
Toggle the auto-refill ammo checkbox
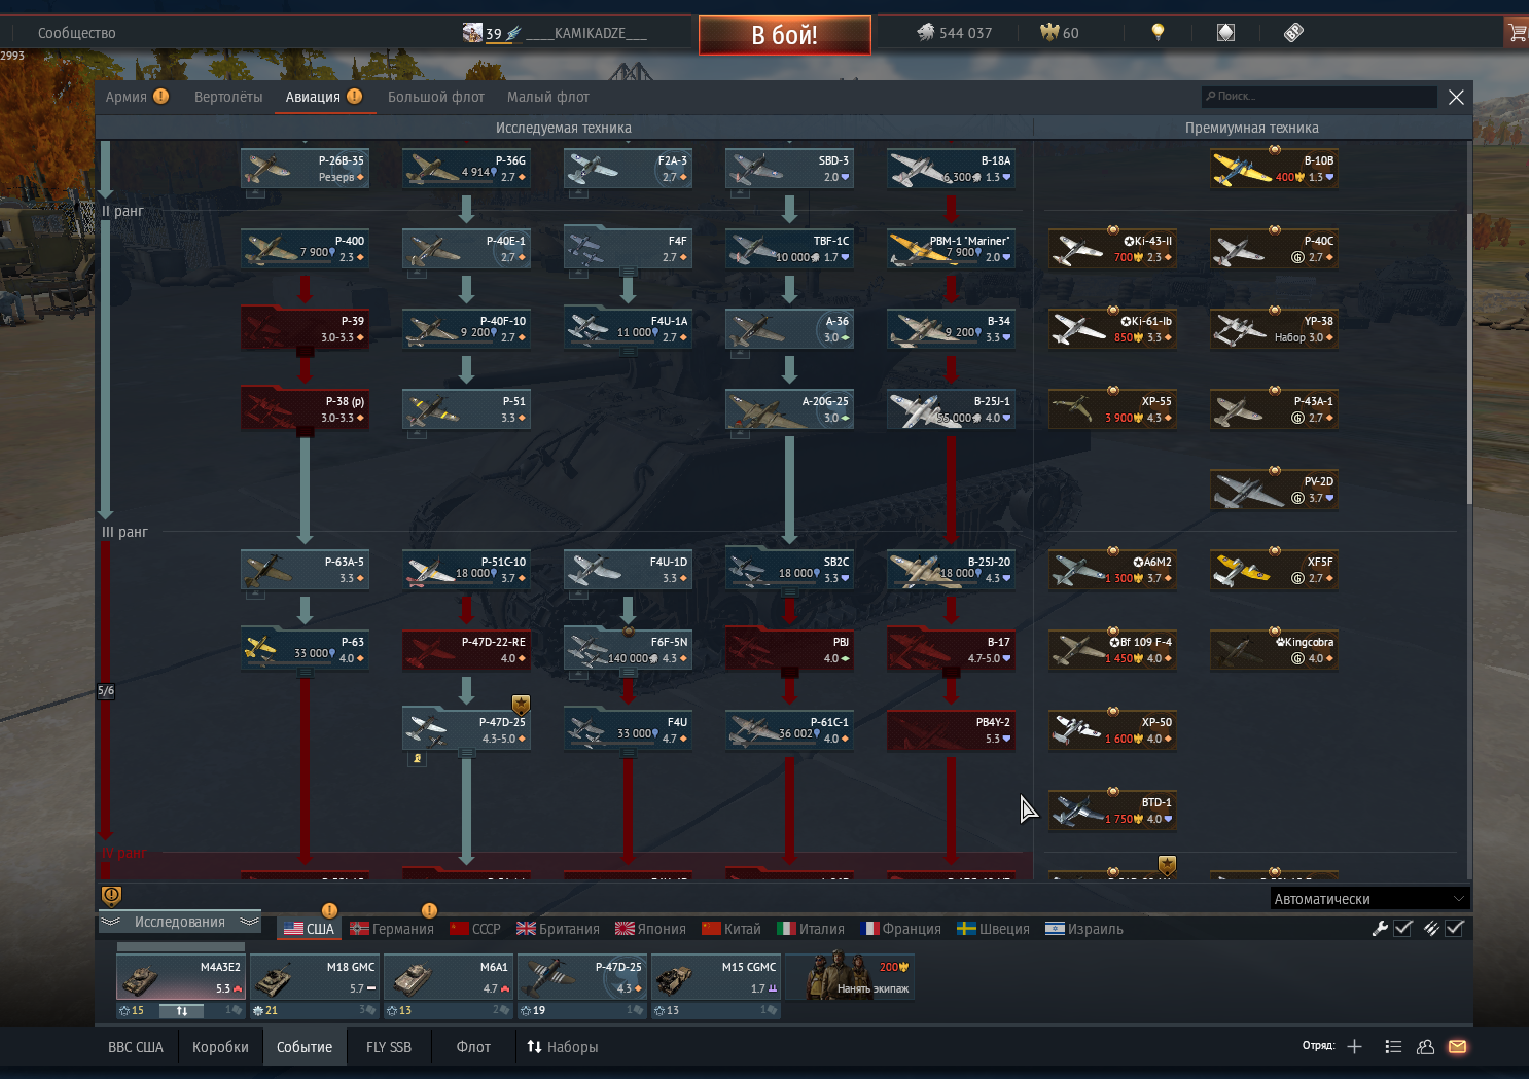point(1455,928)
